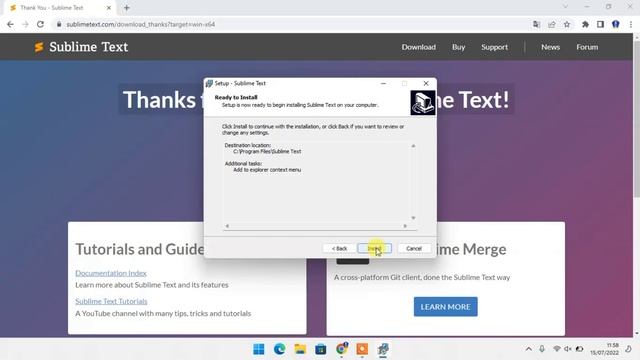Image resolution: width=640 pixels, height=360 pixels.
Task: Show hidden system tray icons
Action: click(x=529, y=349)
